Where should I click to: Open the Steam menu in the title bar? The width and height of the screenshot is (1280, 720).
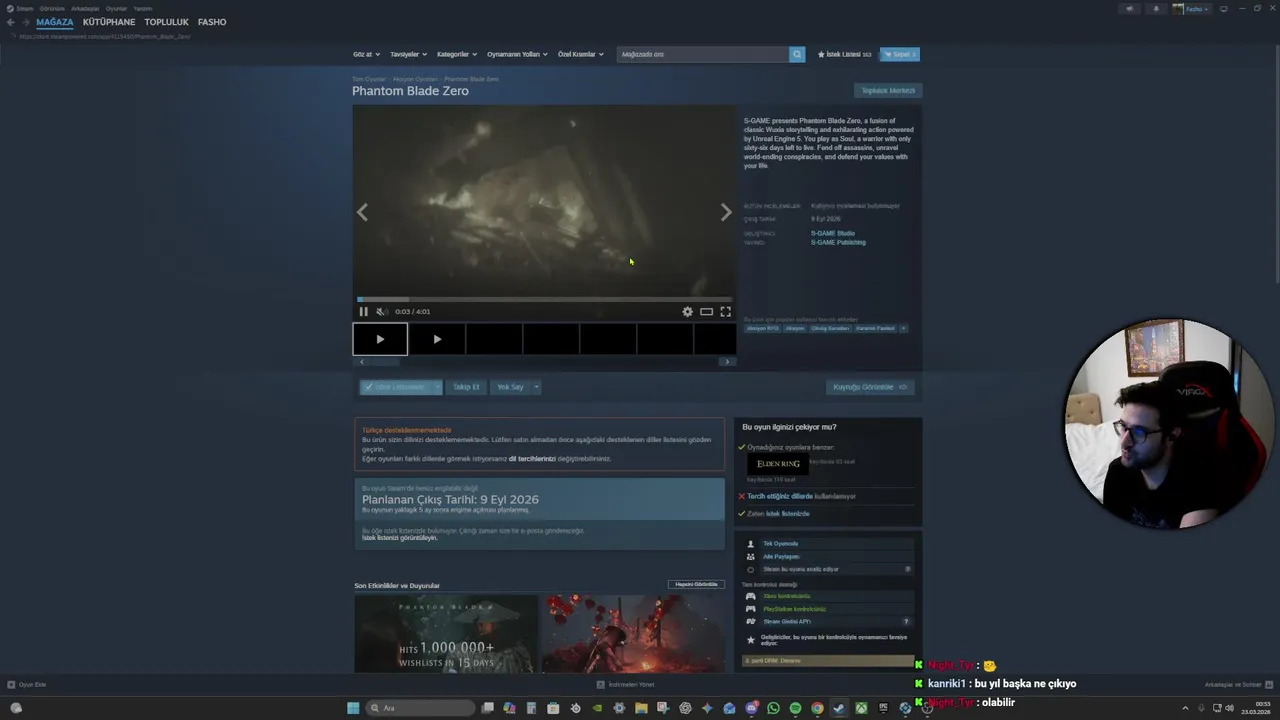24,8
